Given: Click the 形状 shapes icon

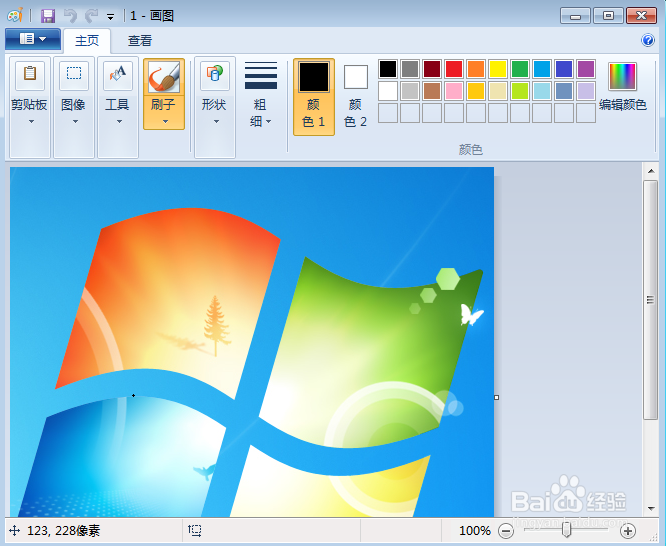Looking at the screenshot, I should click(x=214, y=75).
